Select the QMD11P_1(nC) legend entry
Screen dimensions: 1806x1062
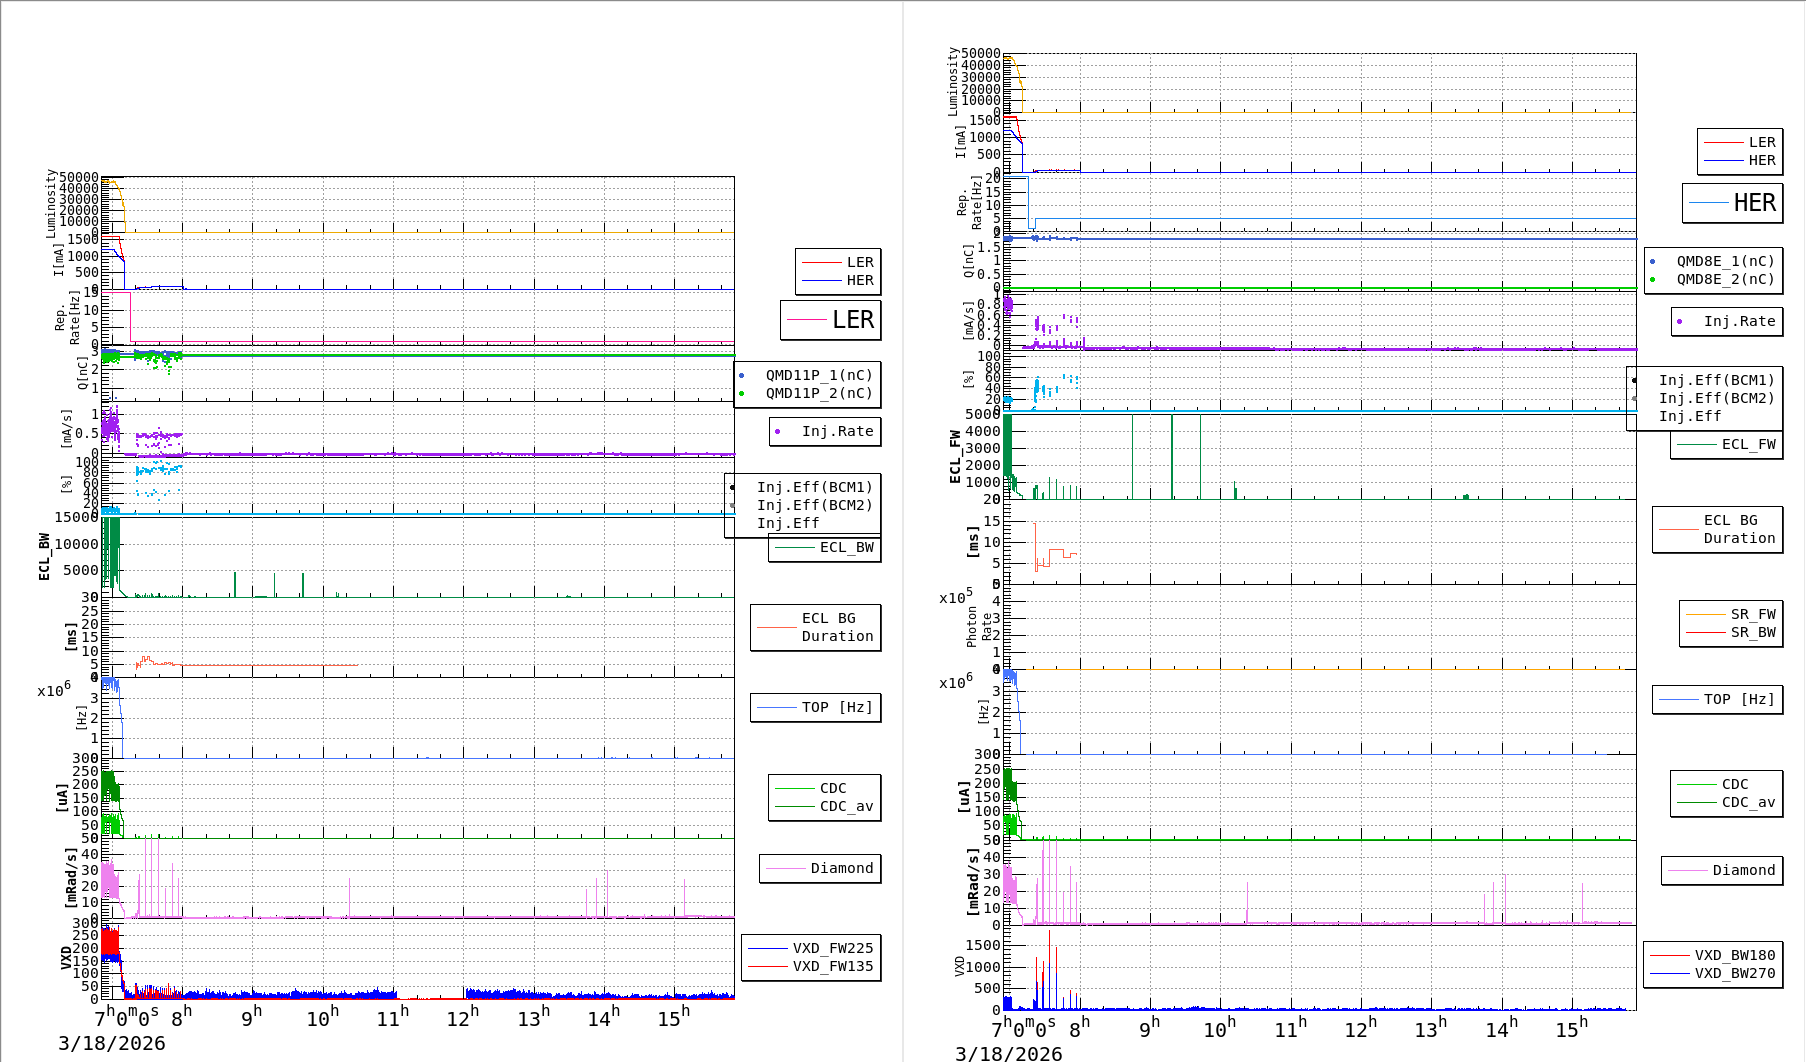[818, 375]
